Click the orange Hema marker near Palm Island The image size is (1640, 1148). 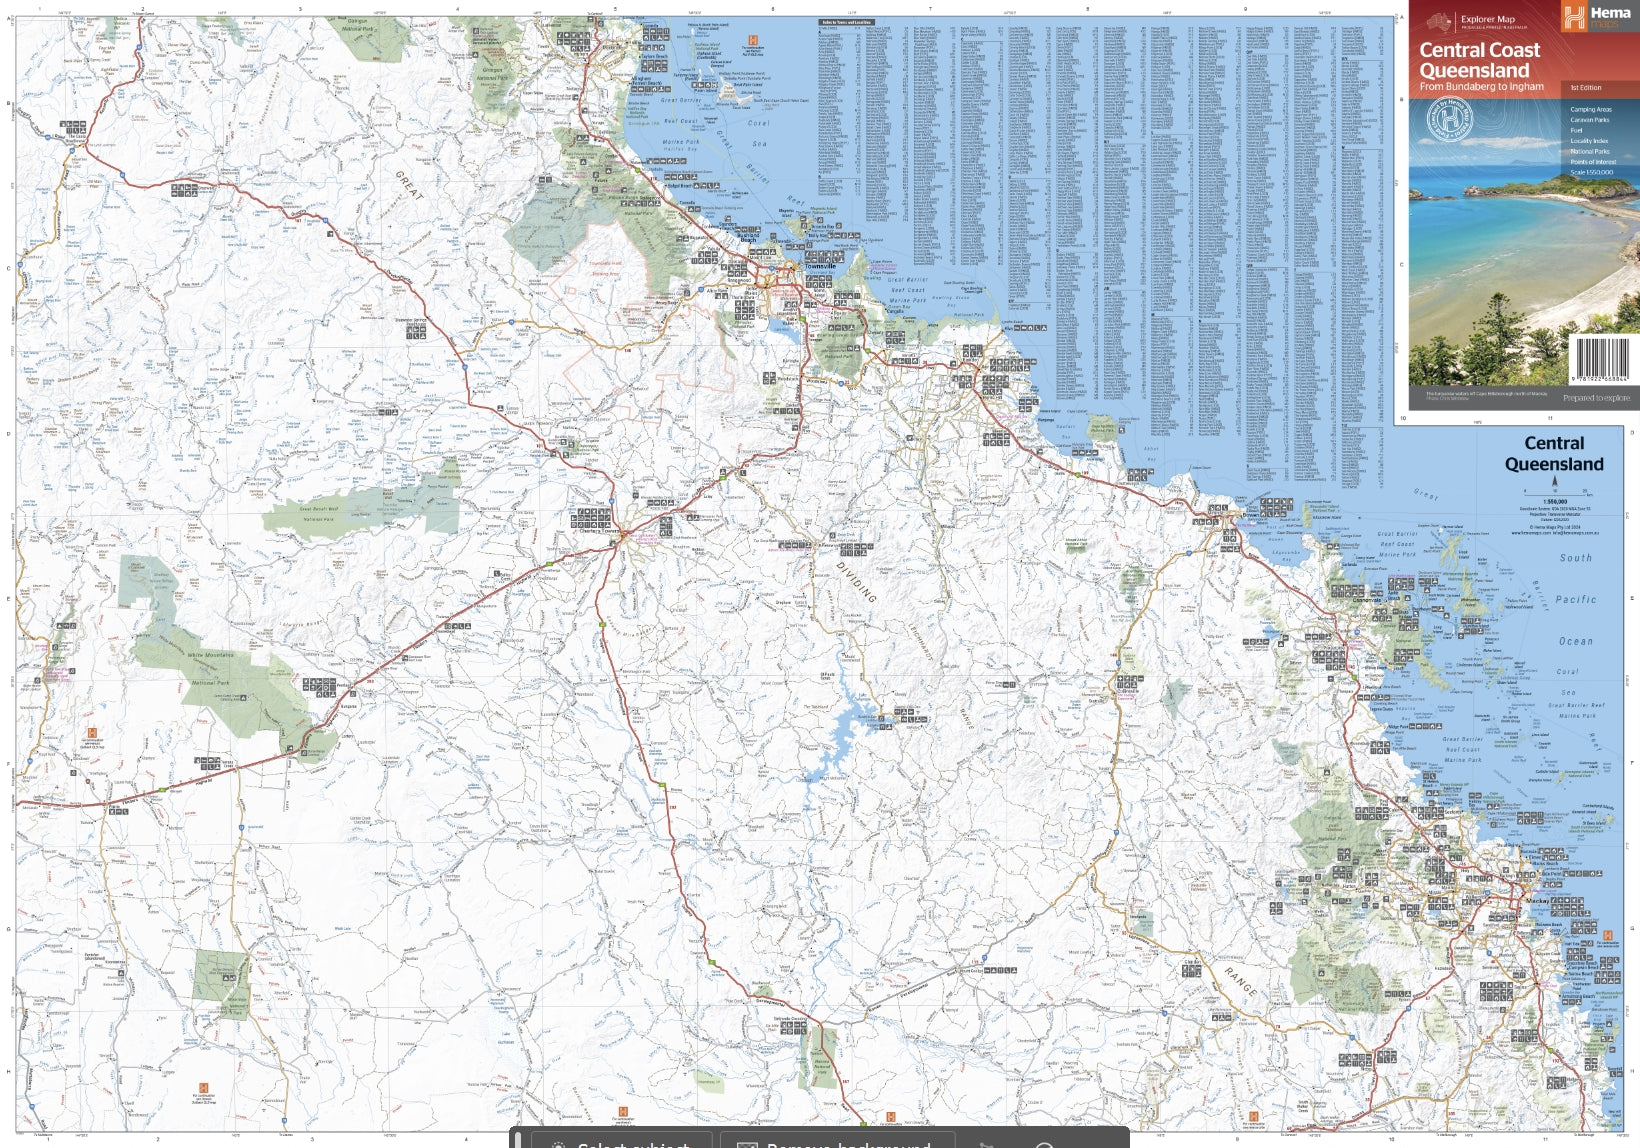tap(753, 40)
